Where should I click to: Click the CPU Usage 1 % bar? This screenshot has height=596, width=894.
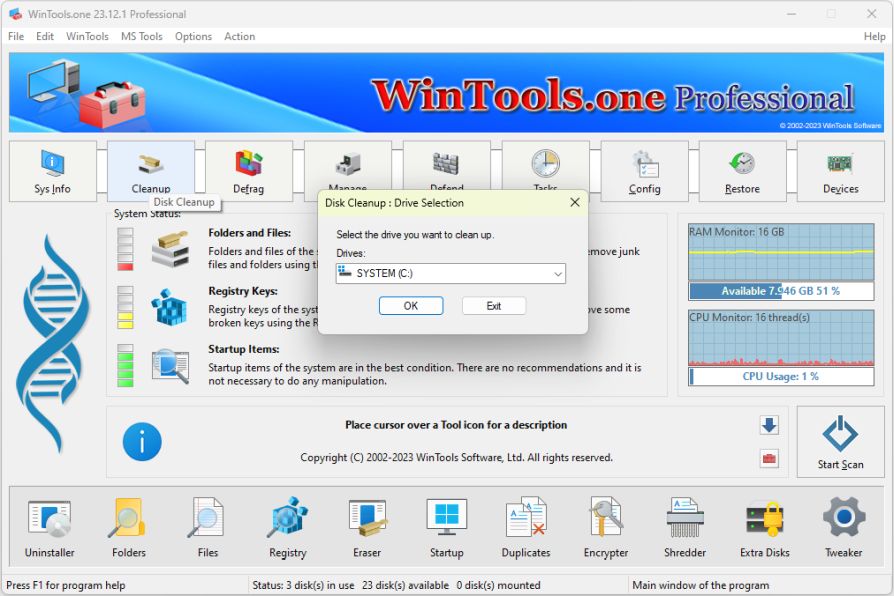point(781,376)
